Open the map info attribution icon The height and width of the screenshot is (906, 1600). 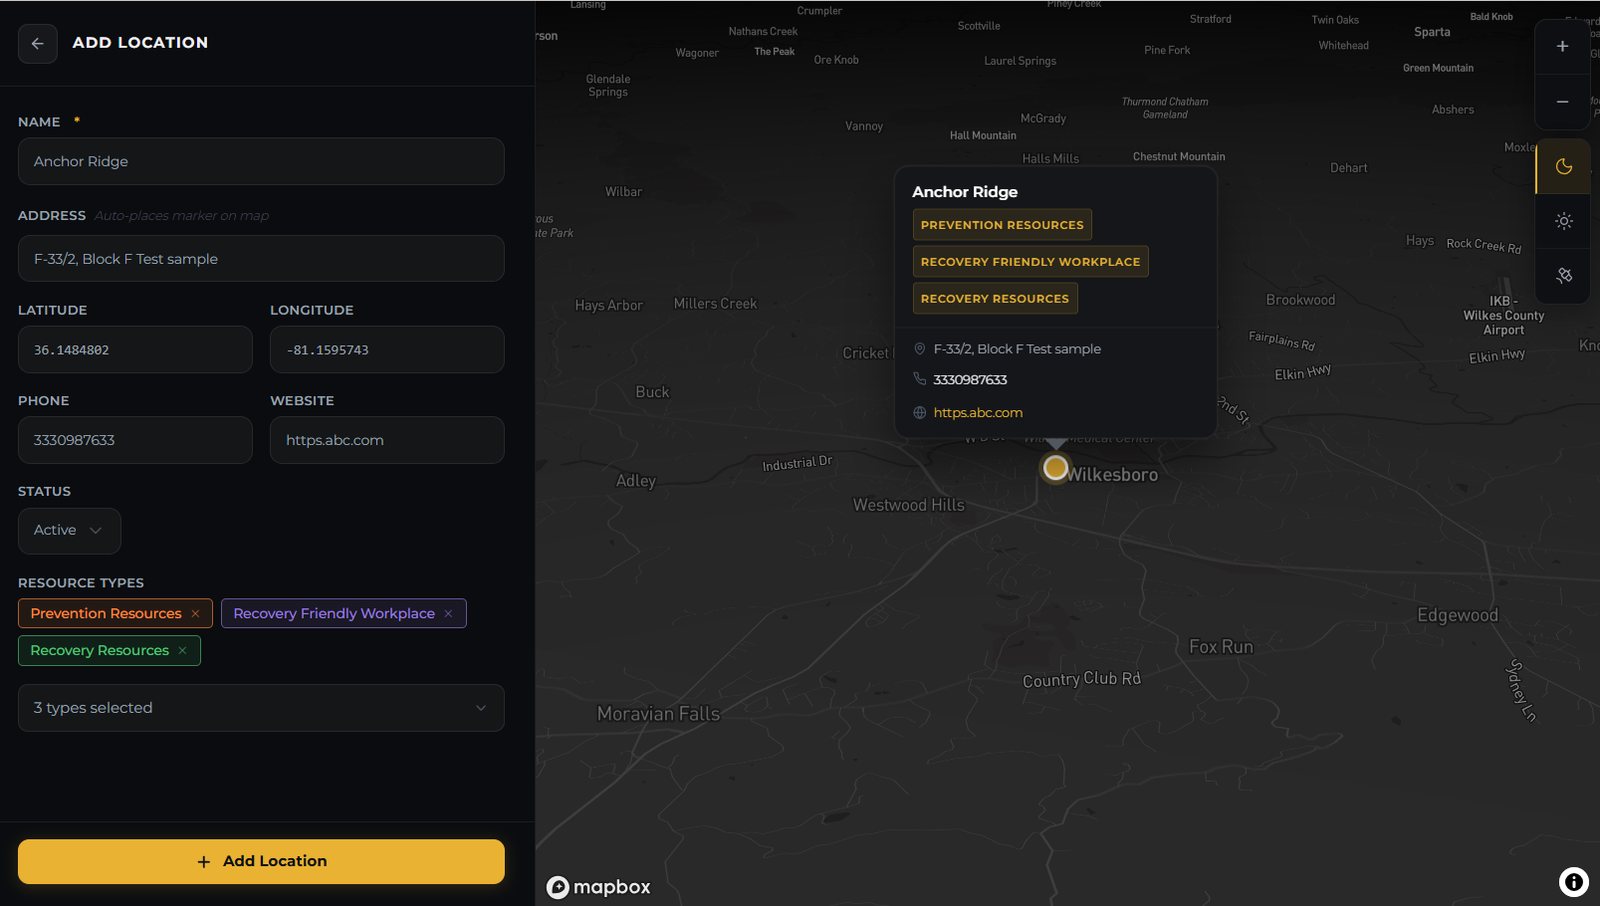1573,881
